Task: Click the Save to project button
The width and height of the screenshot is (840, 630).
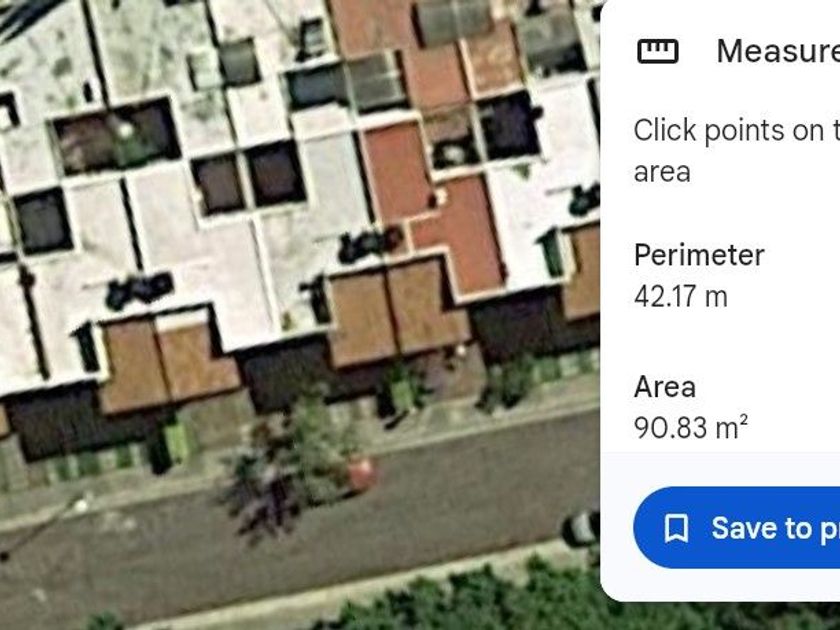Action: pos(737,528)
